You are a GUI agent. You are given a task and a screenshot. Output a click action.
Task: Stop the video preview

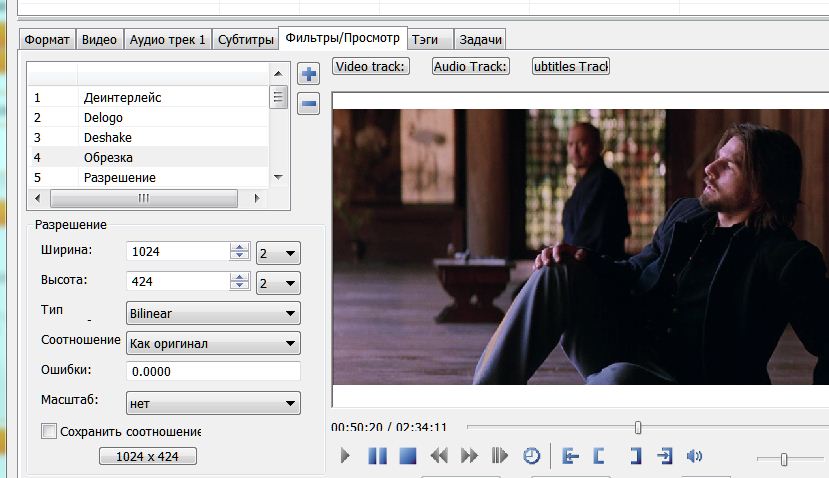pos(408,455)
